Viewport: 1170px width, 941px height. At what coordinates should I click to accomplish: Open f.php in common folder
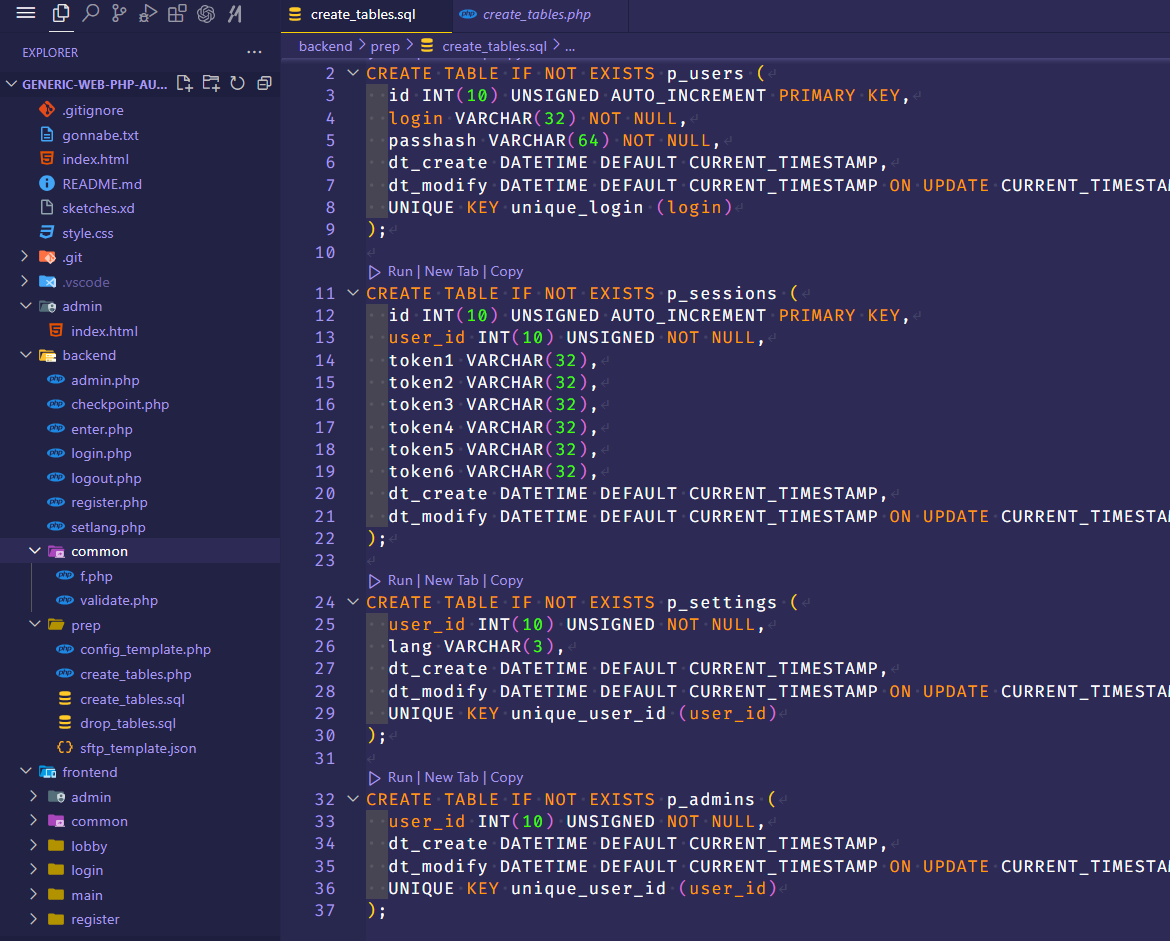click(96, 576)
